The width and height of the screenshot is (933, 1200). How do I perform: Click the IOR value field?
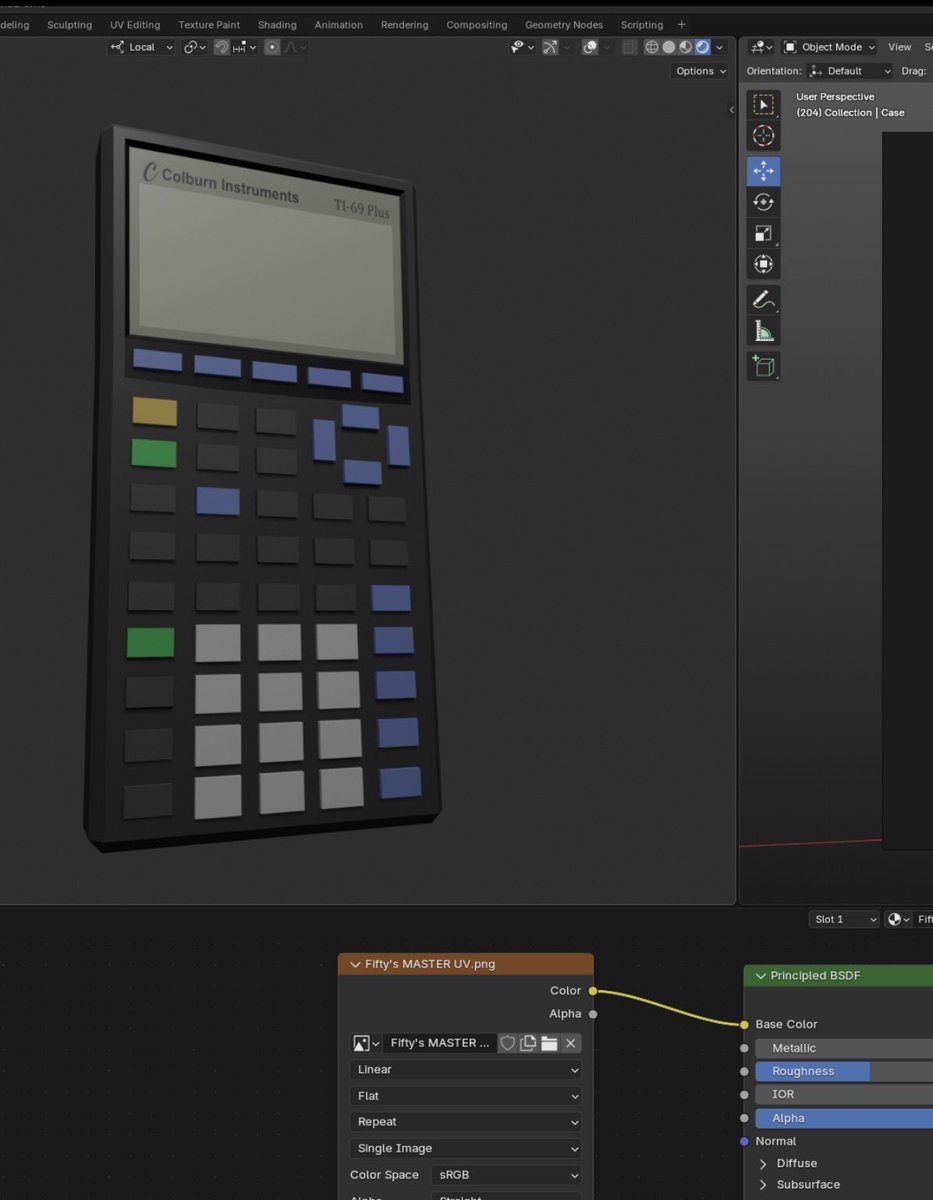click(844, 1094)
